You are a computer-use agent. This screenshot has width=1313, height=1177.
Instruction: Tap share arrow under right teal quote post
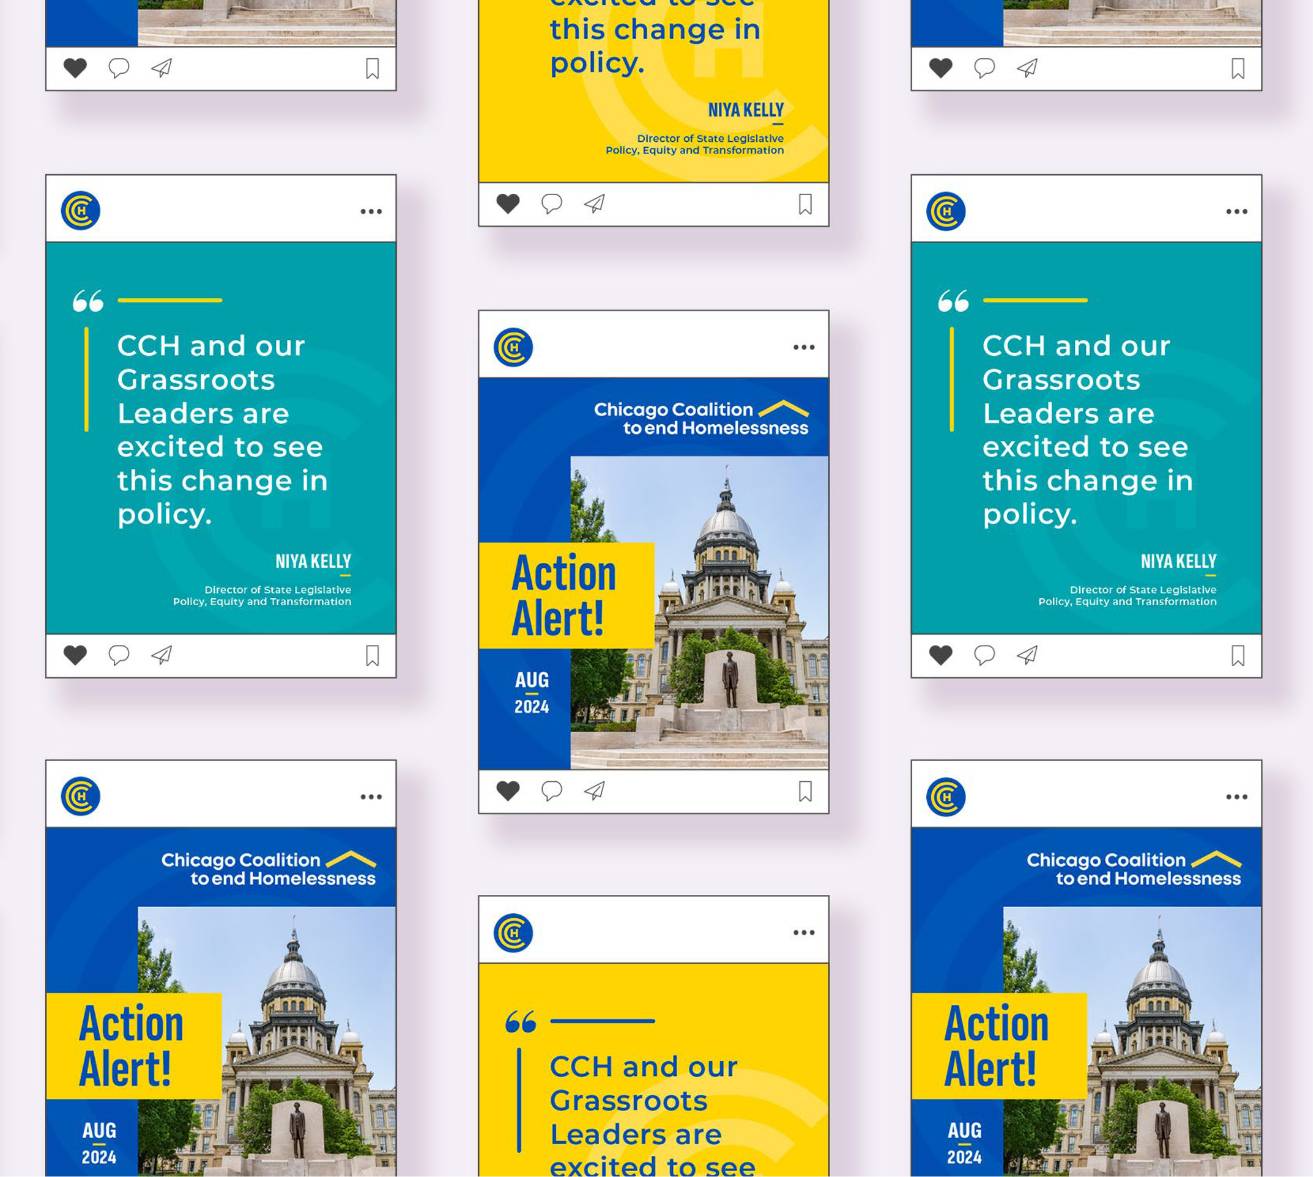[1027, 655]
